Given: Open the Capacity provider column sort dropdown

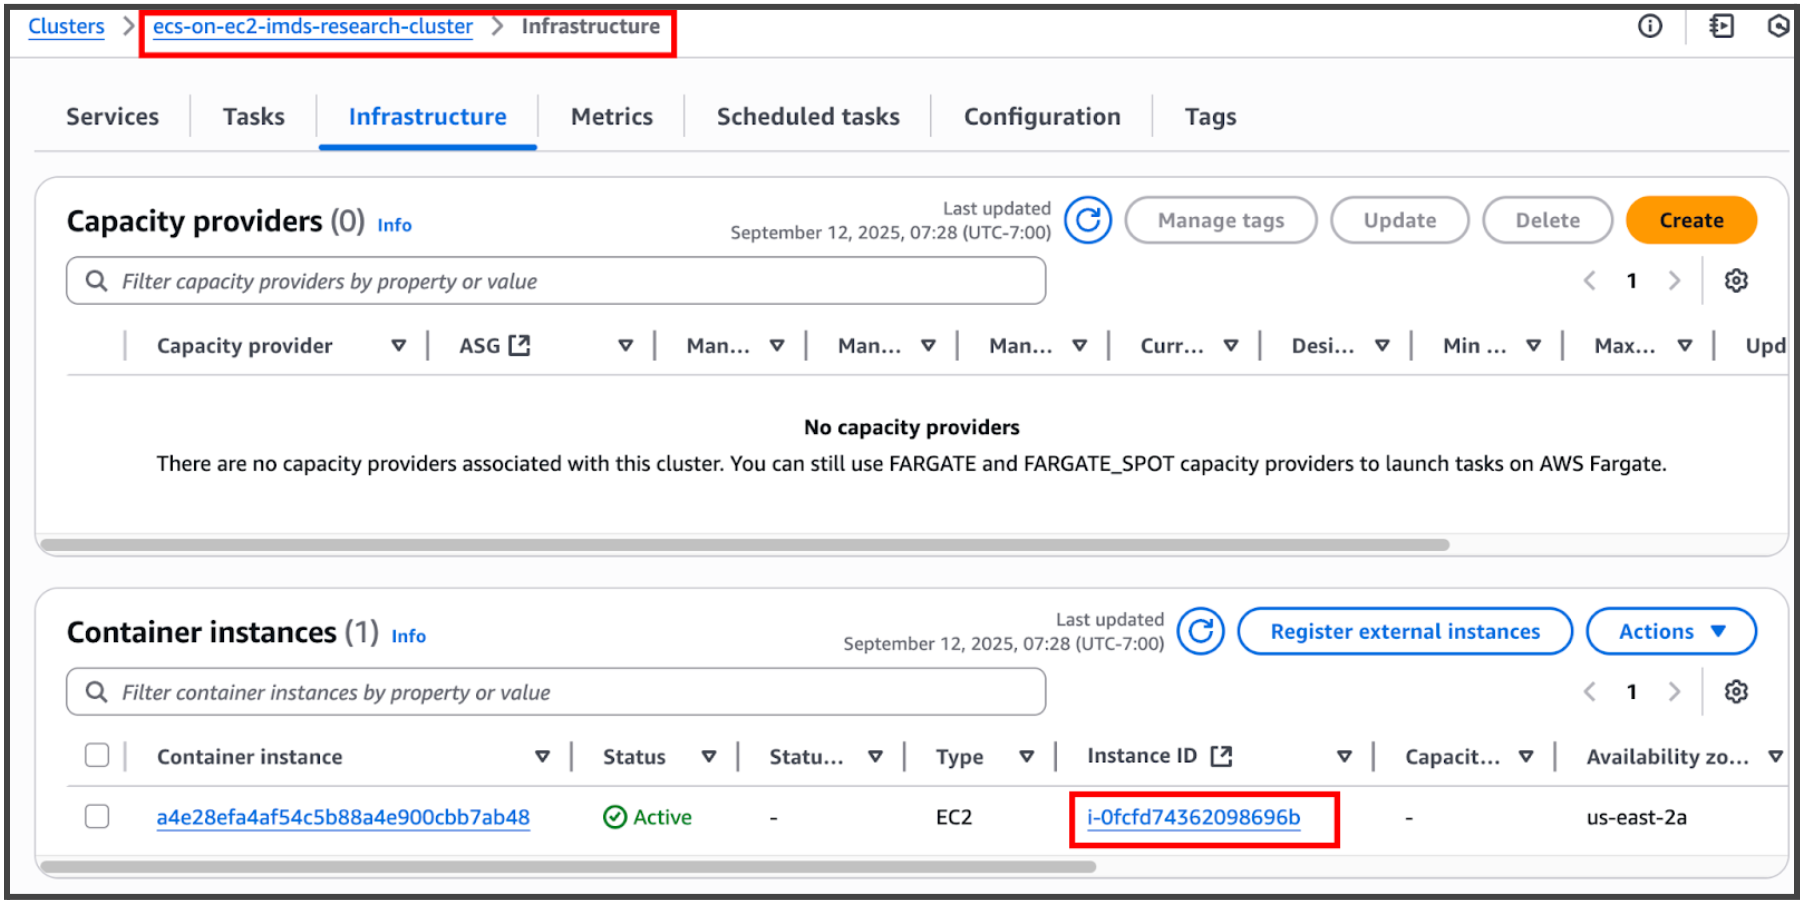Looking at the screenshot, I should point(399,345).
